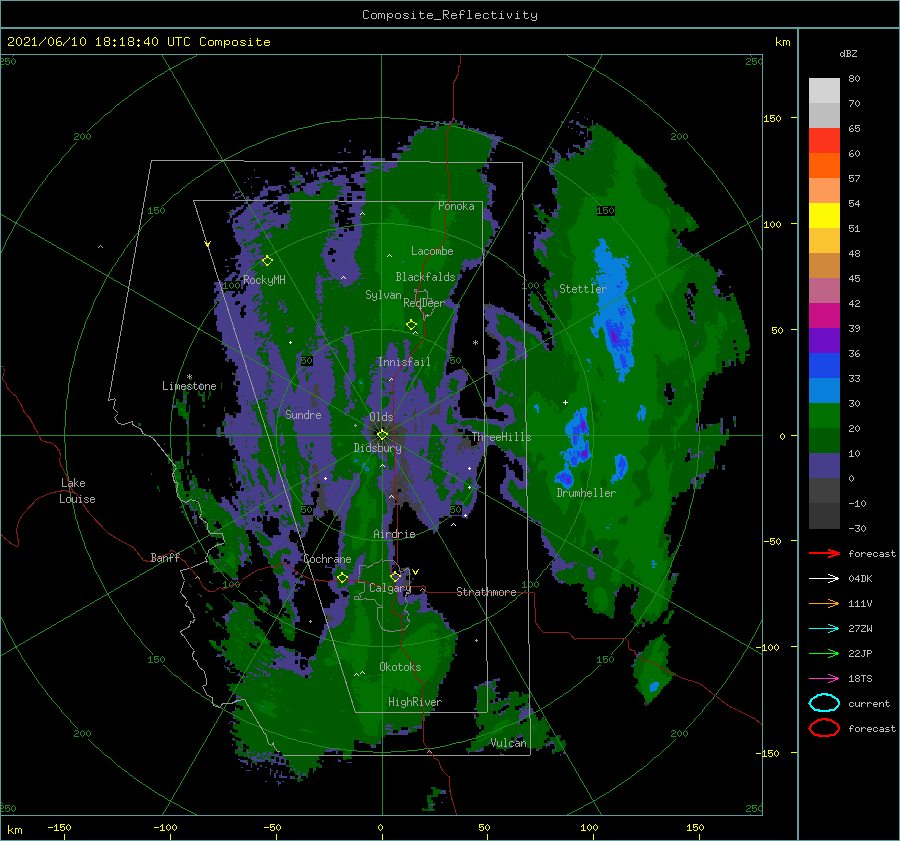
Task: Click the cyan 27ZW arrow legend icon
Action: [x=824, y=628]
